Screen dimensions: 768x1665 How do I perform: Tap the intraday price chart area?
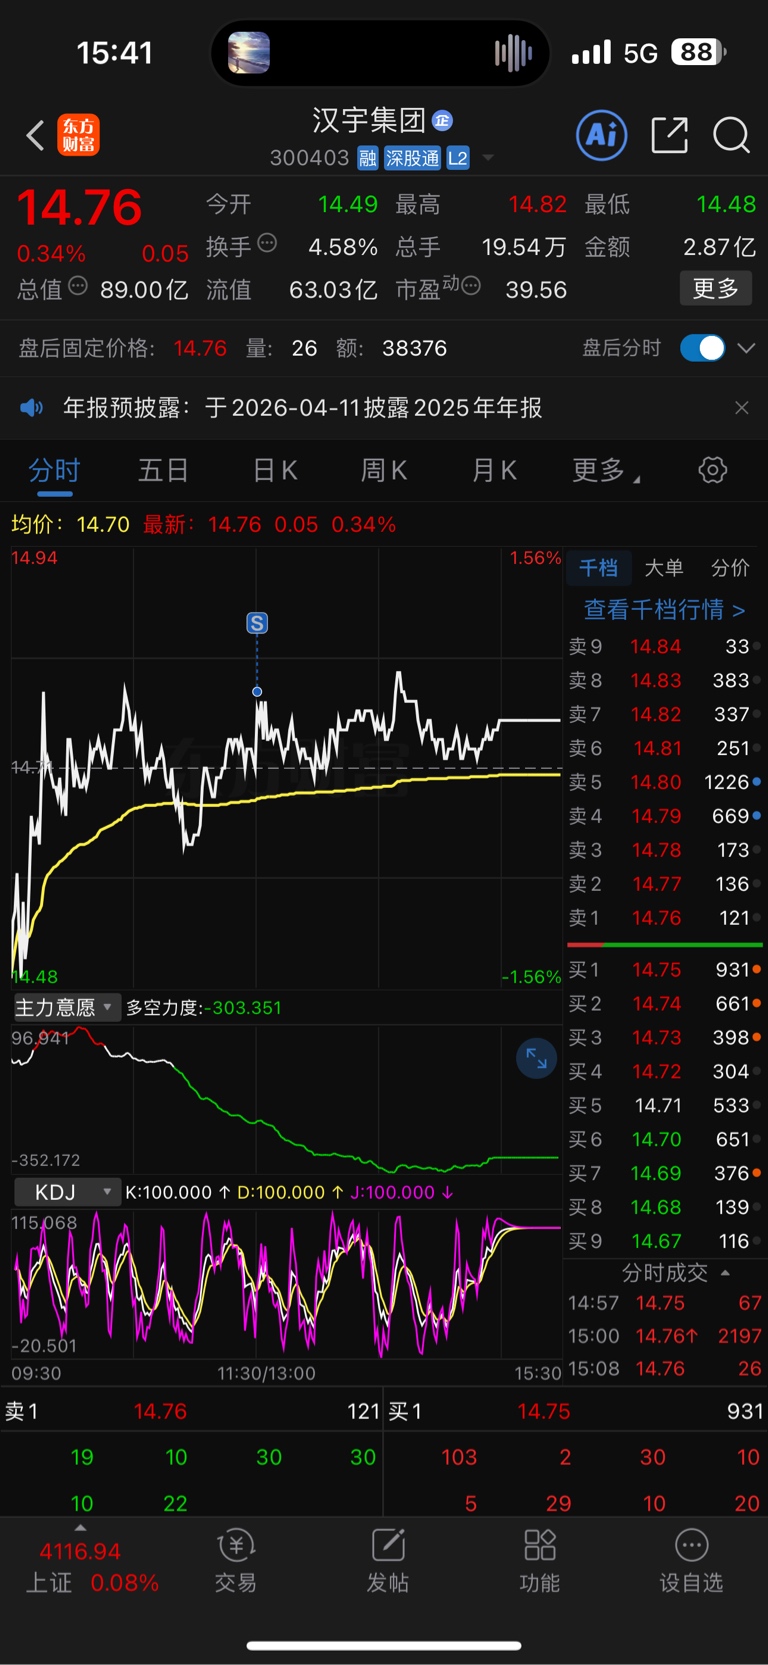(286, 768)
